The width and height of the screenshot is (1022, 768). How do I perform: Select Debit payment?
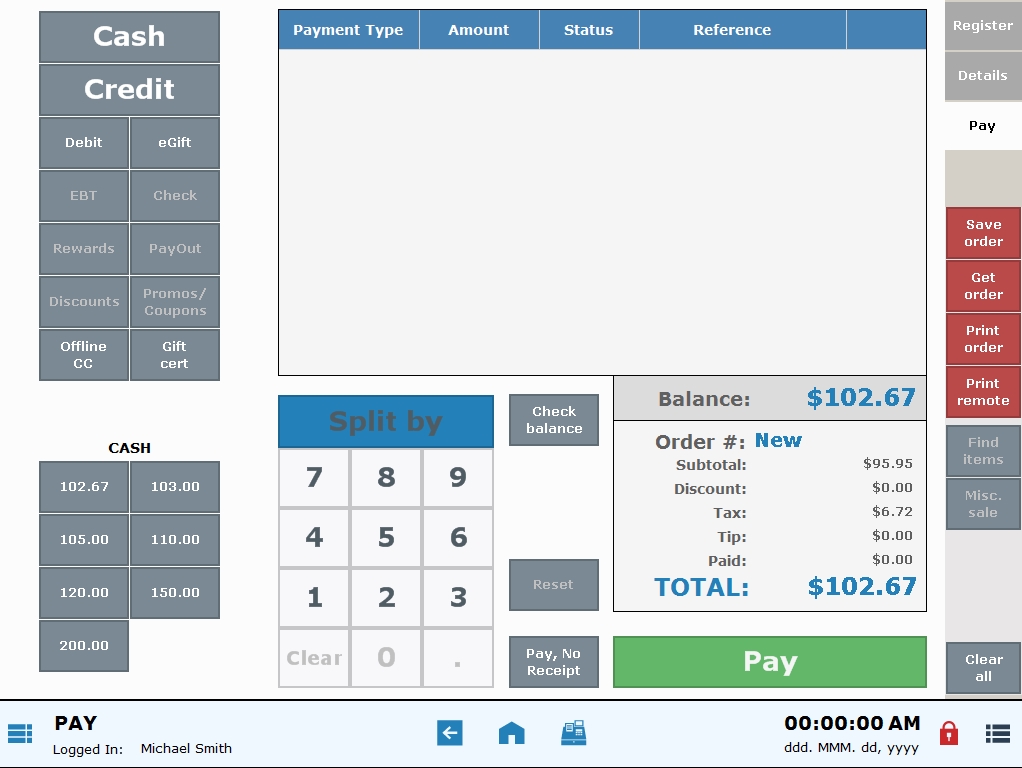(x=83, y=142)
